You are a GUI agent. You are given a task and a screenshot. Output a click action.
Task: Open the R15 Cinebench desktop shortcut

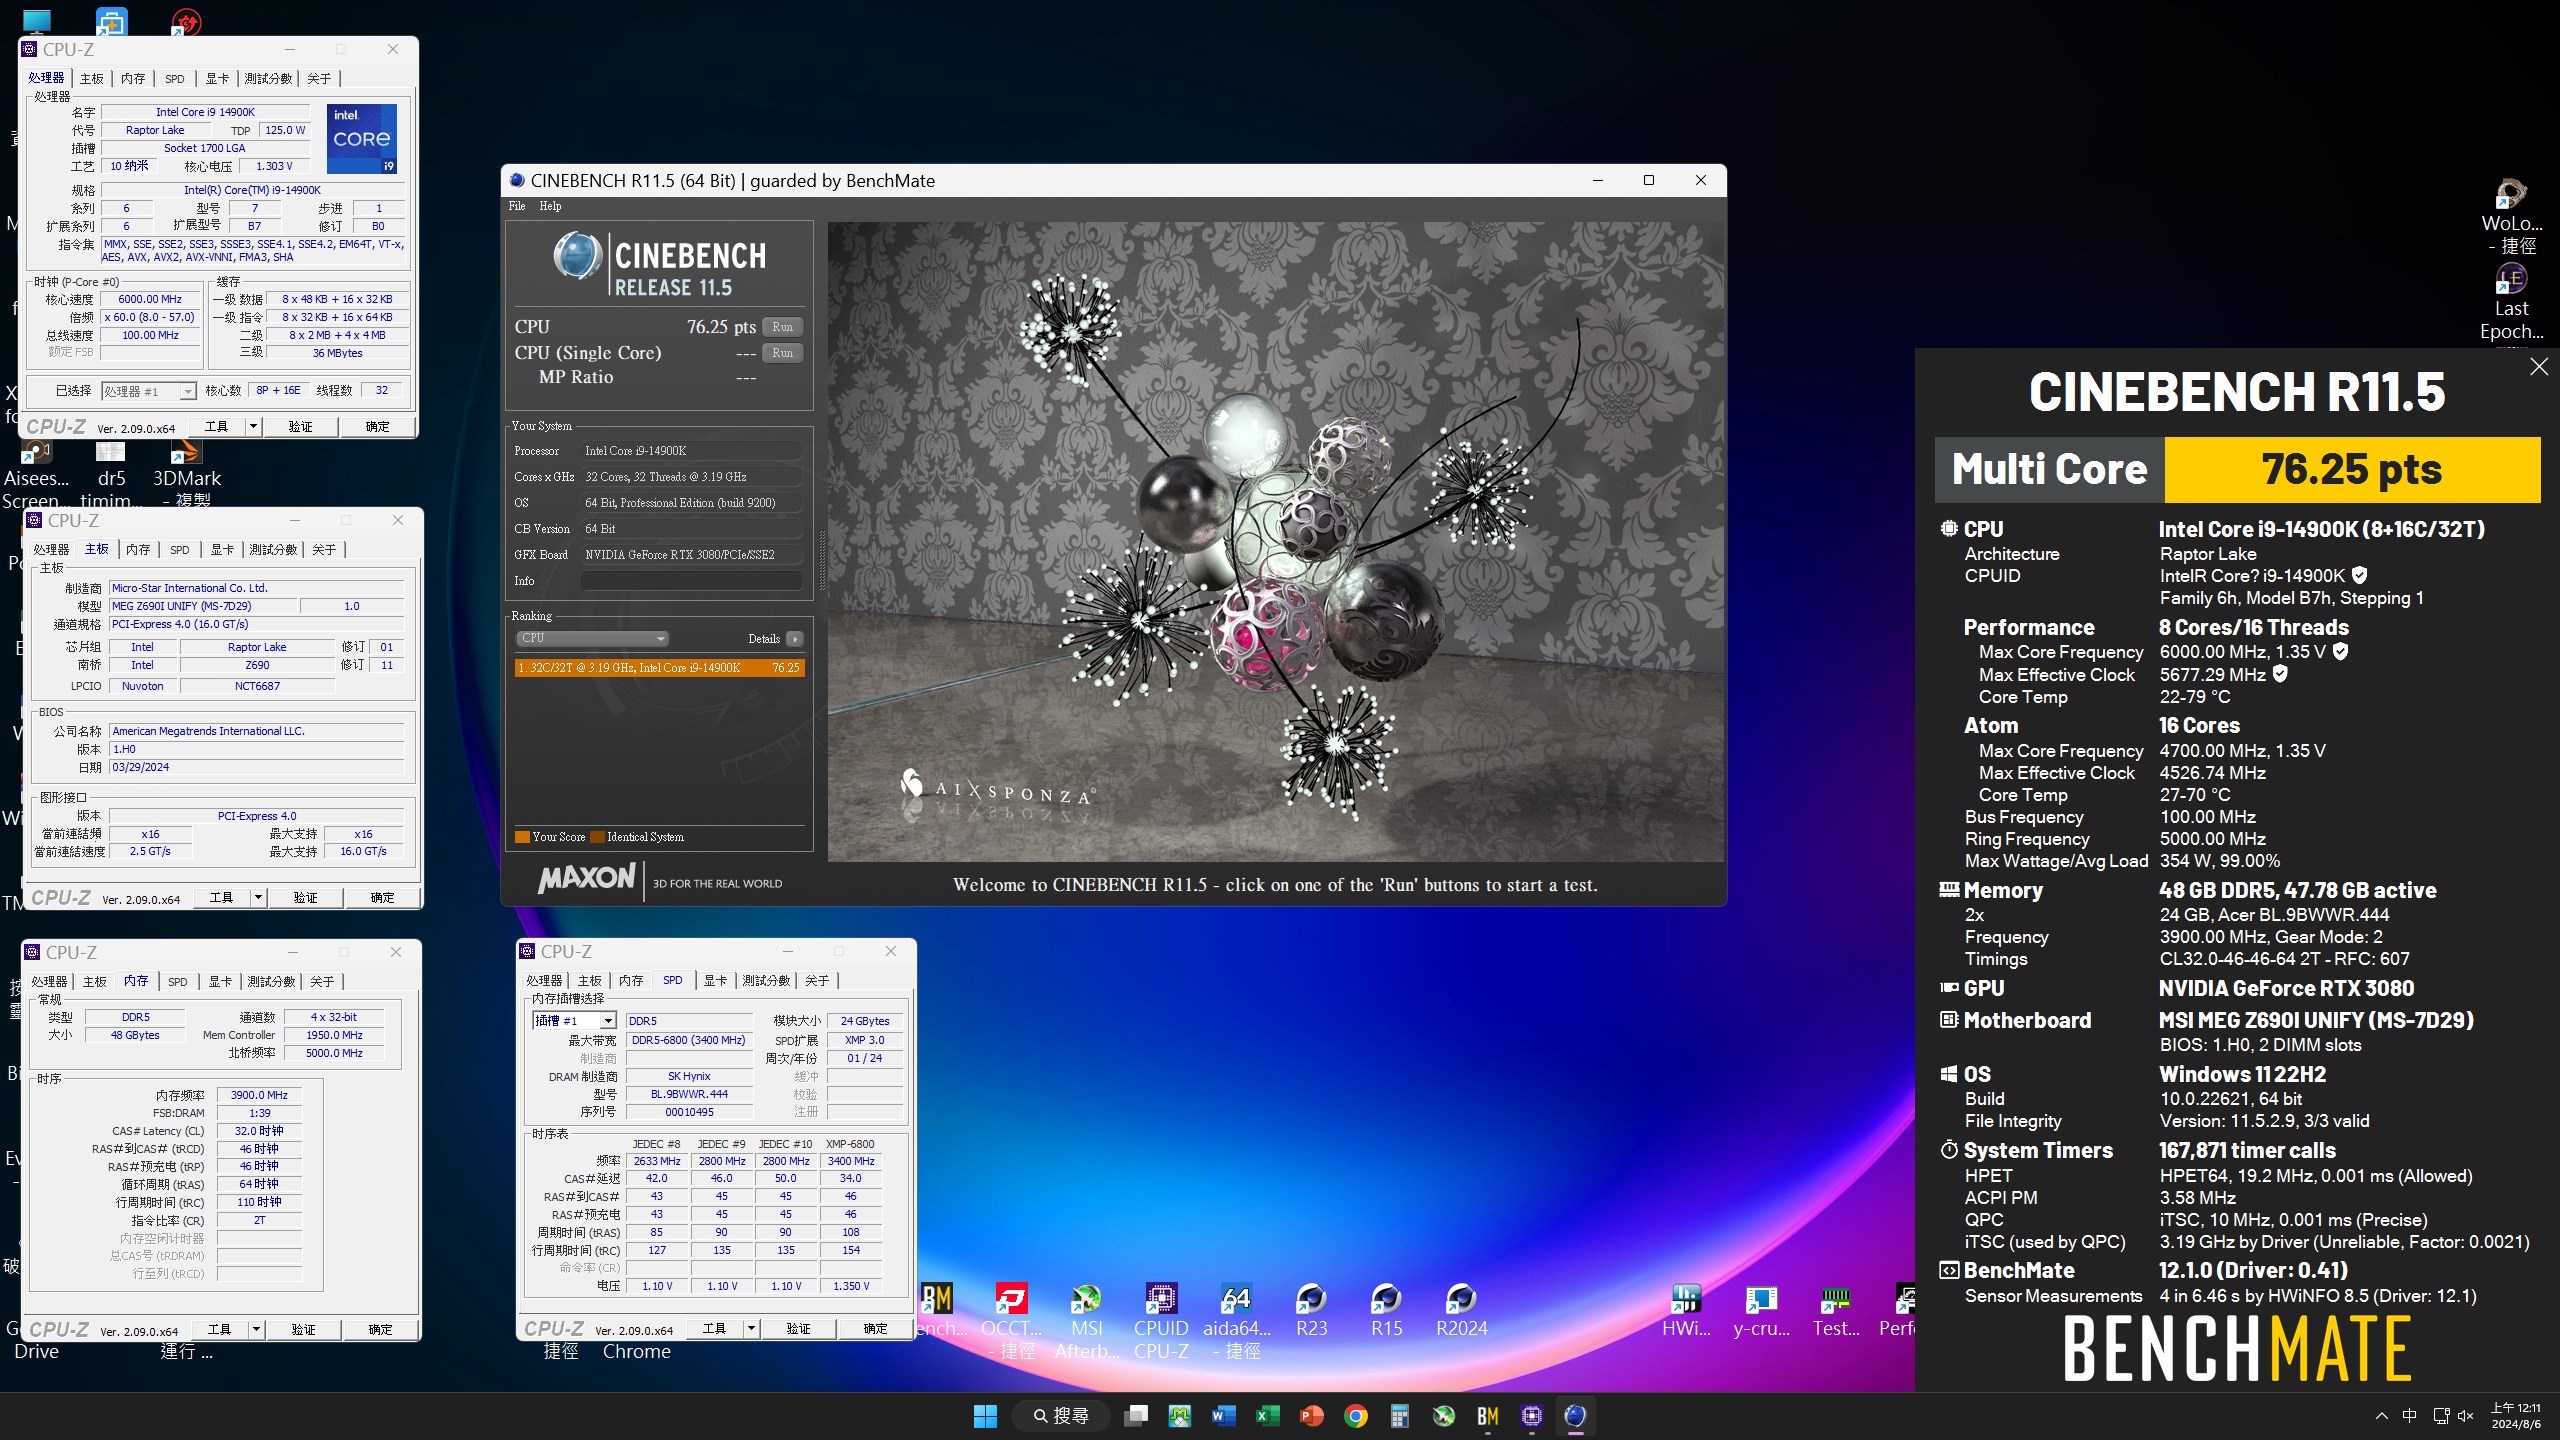point(1386,1310)
